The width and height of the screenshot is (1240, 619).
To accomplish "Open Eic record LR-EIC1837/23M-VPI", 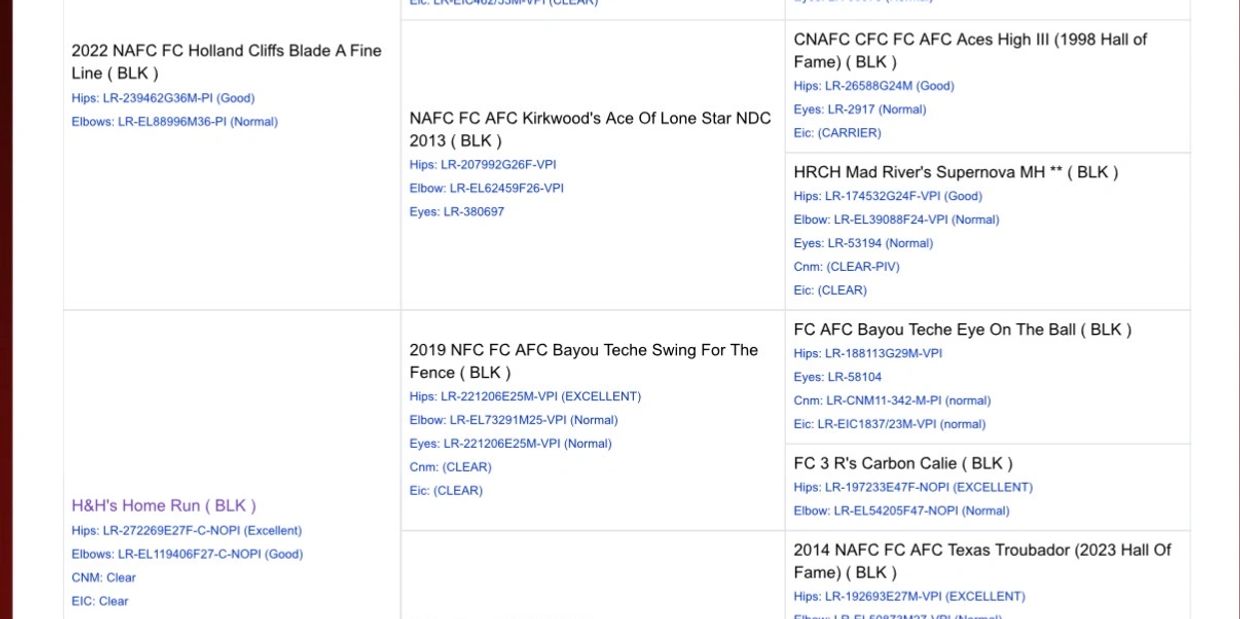I will [x=889, y=424].
